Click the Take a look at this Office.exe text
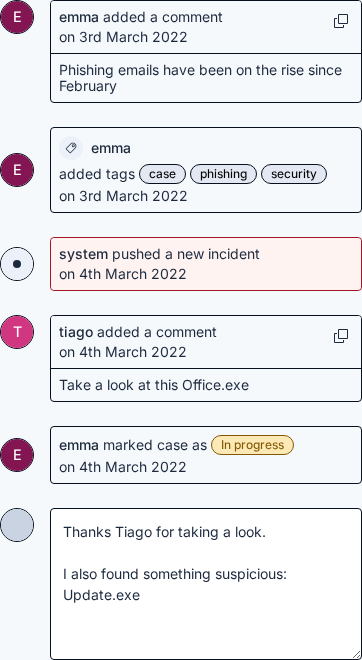362x660 pixels. pyautogui.click(x=154, y=385)
